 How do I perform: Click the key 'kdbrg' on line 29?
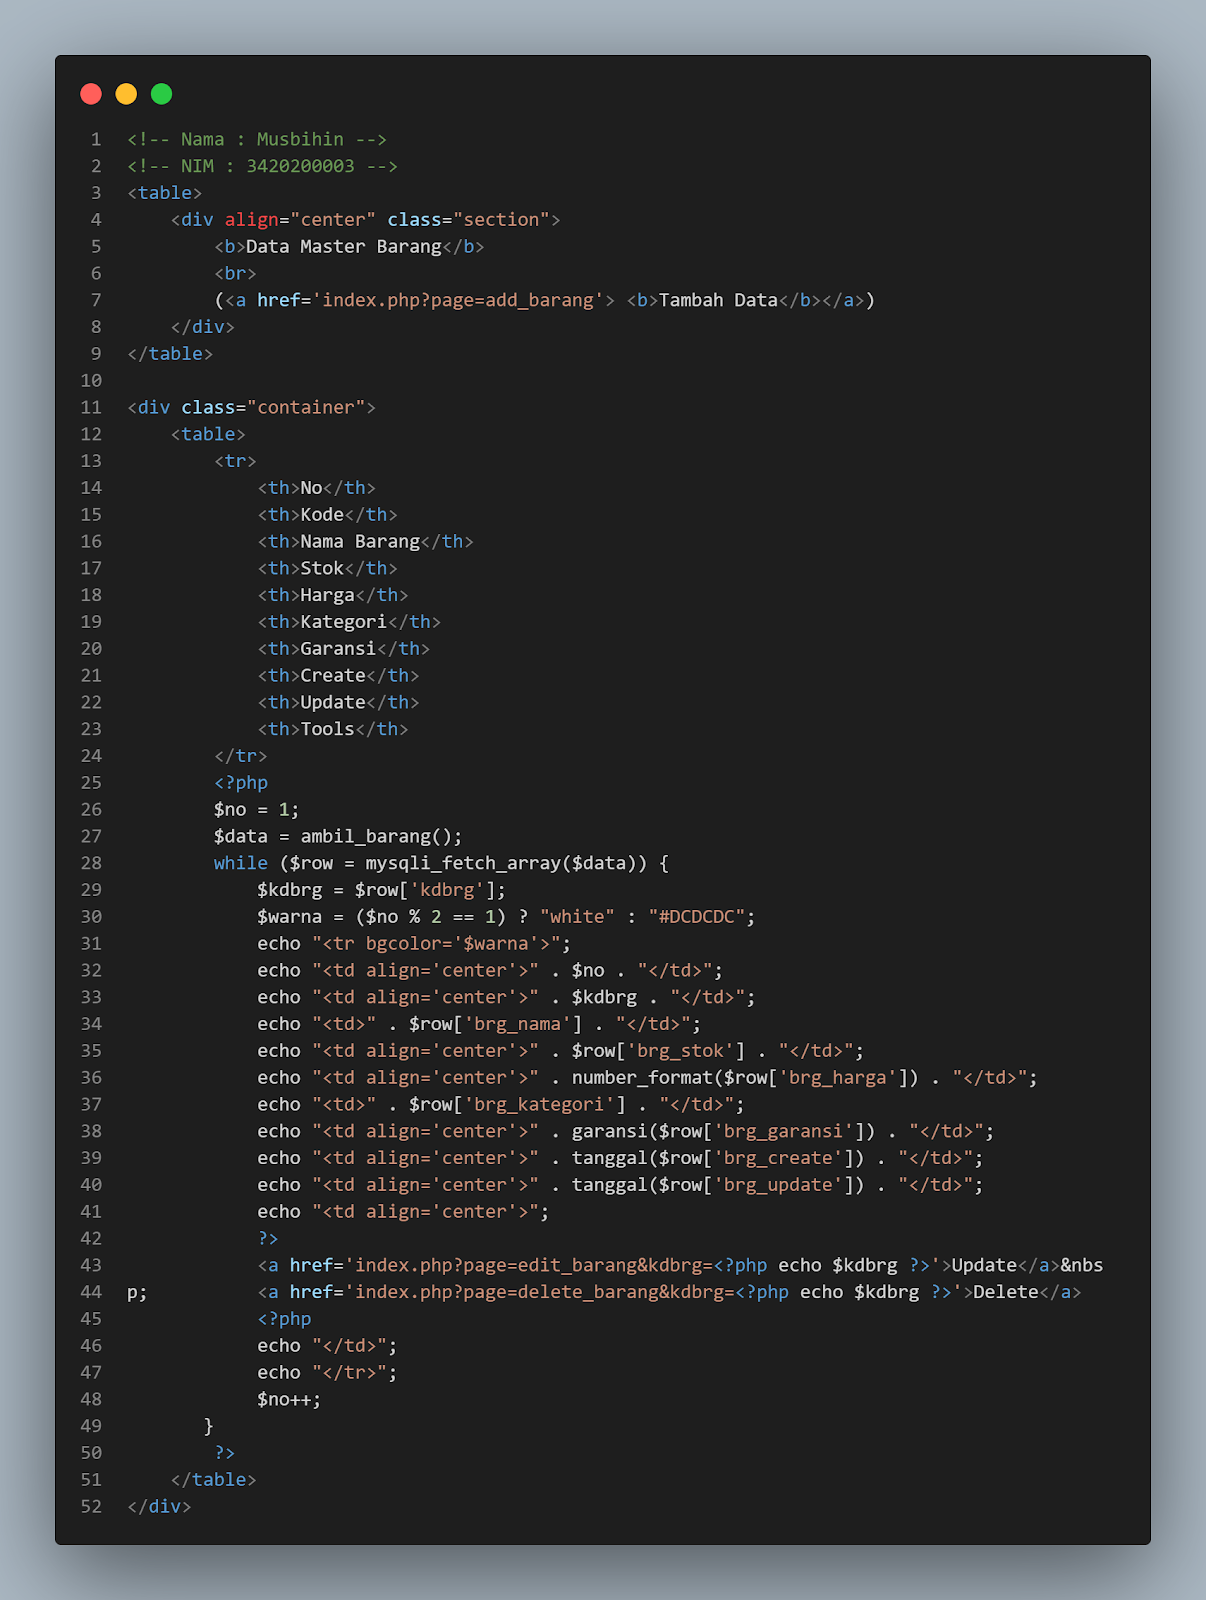(x=447, y=890)
